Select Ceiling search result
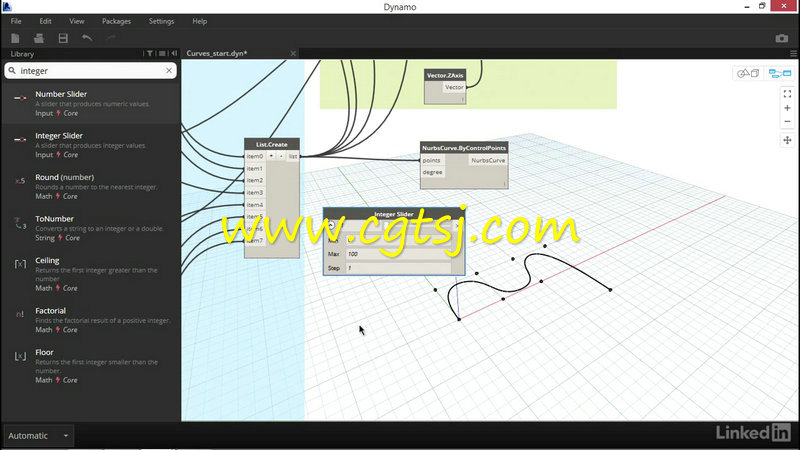800x450 pixels. tap(91, 274)
